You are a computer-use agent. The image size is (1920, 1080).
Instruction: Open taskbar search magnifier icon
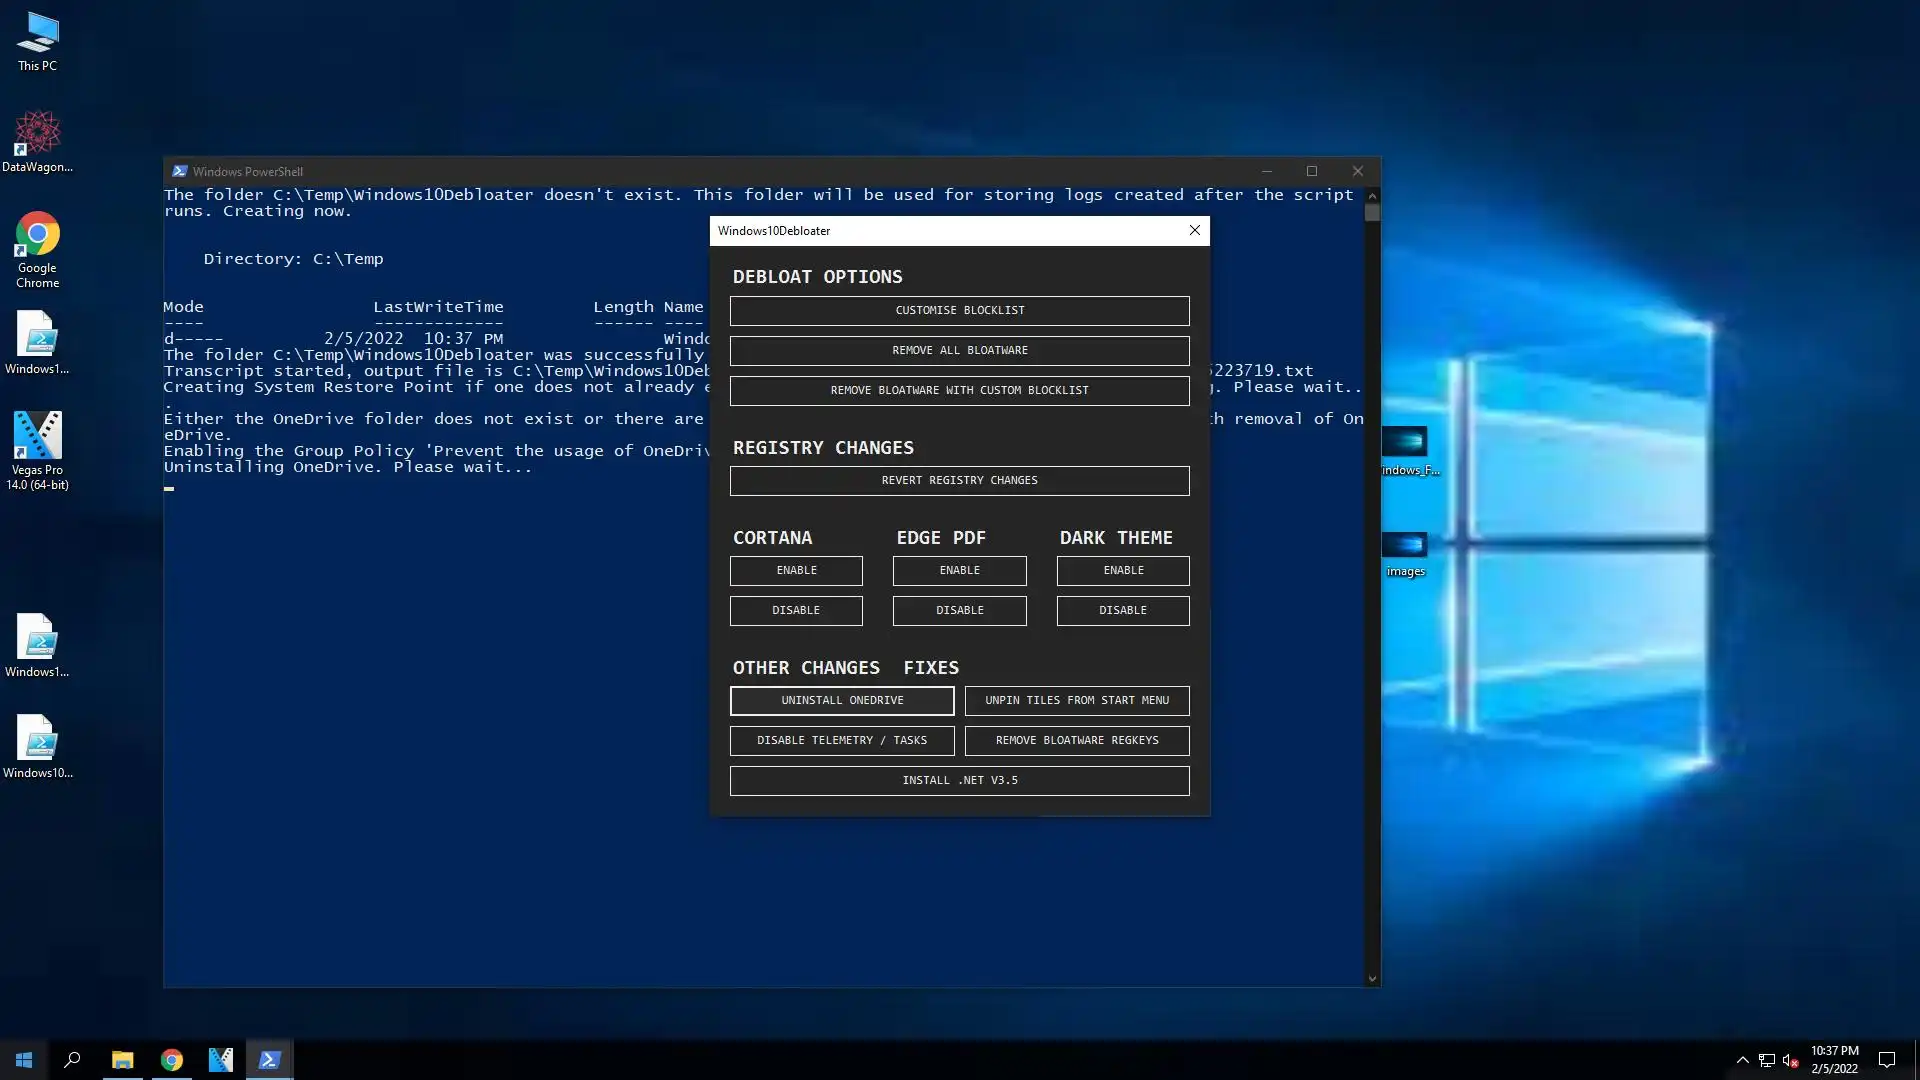tap(72, 1060)
